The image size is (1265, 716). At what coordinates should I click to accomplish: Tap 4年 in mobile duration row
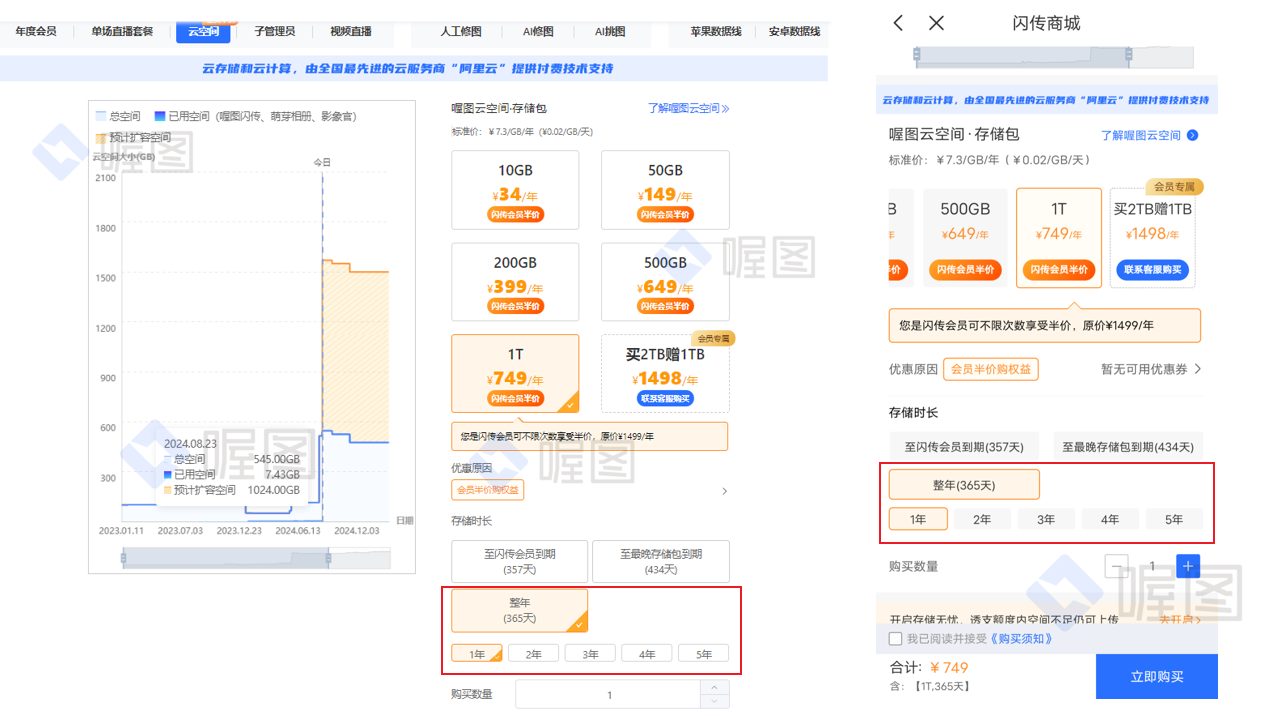(1110, 519)
